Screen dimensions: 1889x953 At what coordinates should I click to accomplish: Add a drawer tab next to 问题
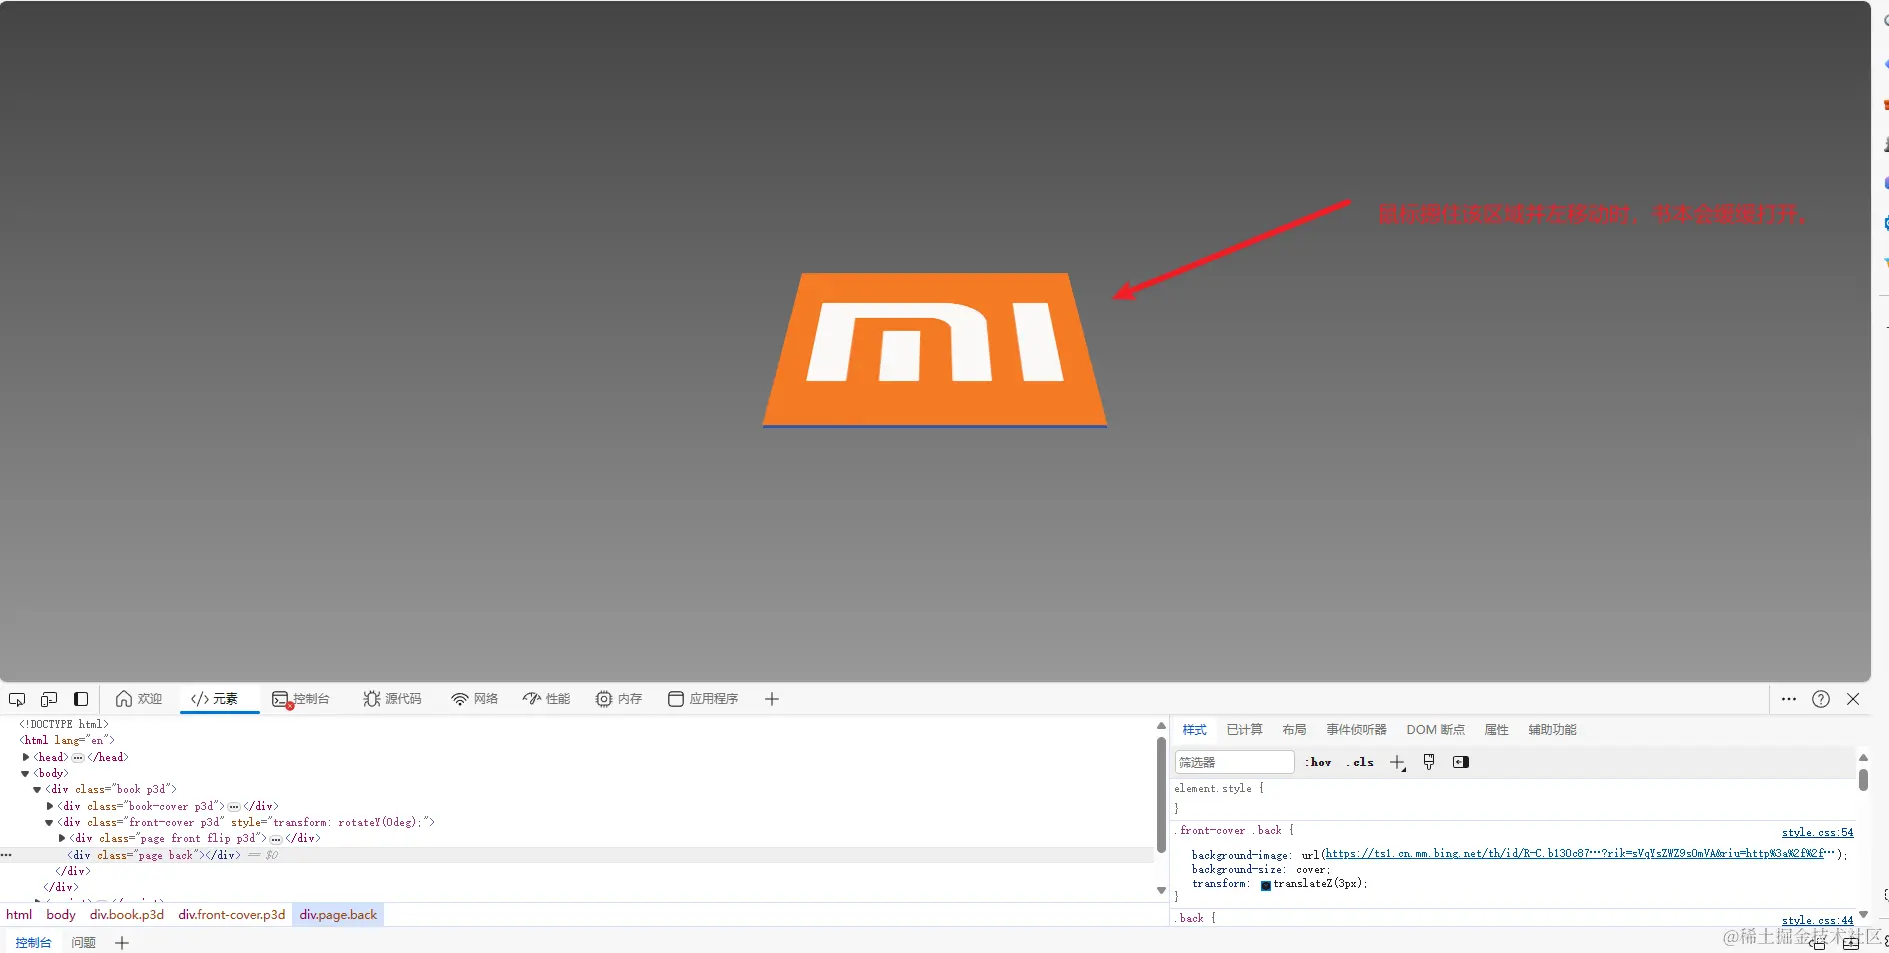click(x=122, y=943)
